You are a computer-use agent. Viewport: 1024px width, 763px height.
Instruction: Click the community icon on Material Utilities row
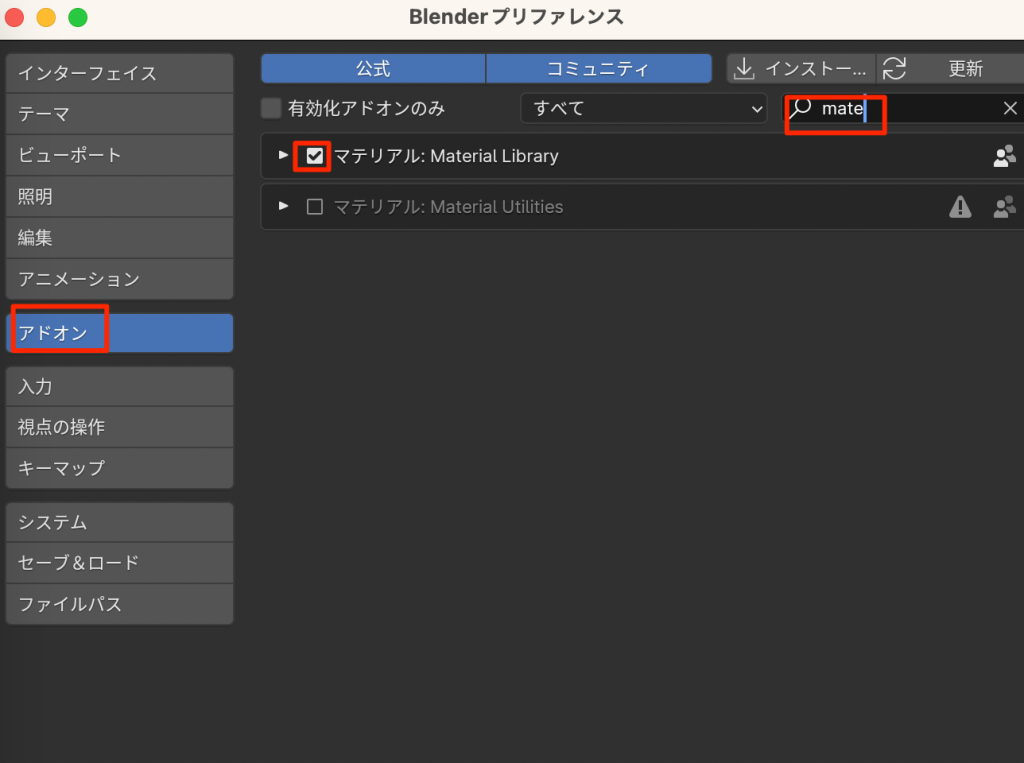tap(1004, 207)
